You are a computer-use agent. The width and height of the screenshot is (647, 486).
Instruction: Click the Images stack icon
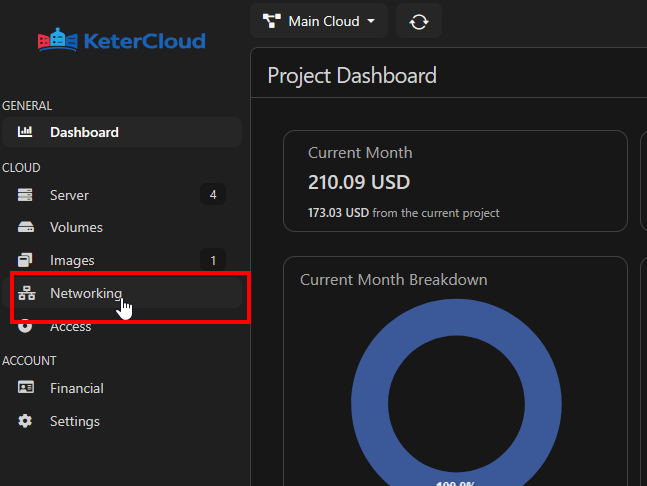25,260
